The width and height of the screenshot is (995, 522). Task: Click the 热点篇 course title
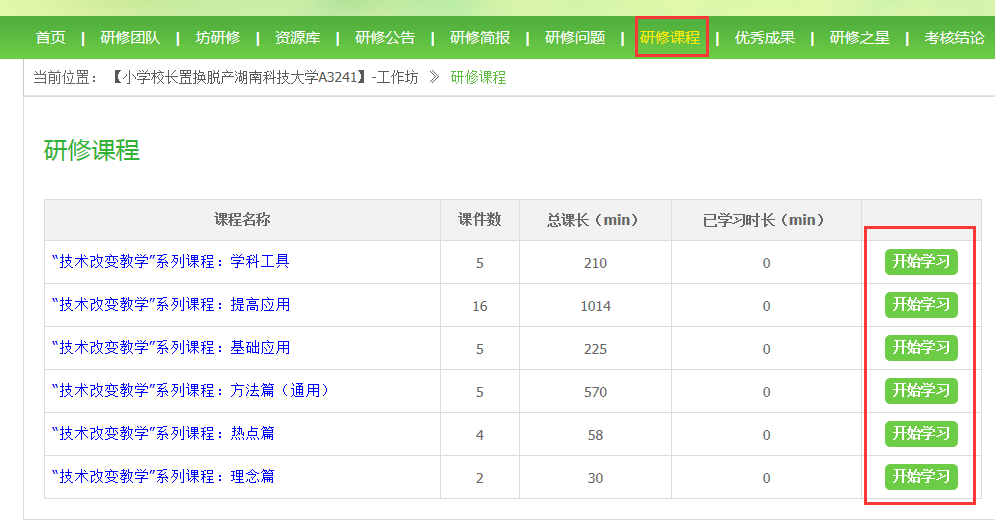tap(163, 434)
